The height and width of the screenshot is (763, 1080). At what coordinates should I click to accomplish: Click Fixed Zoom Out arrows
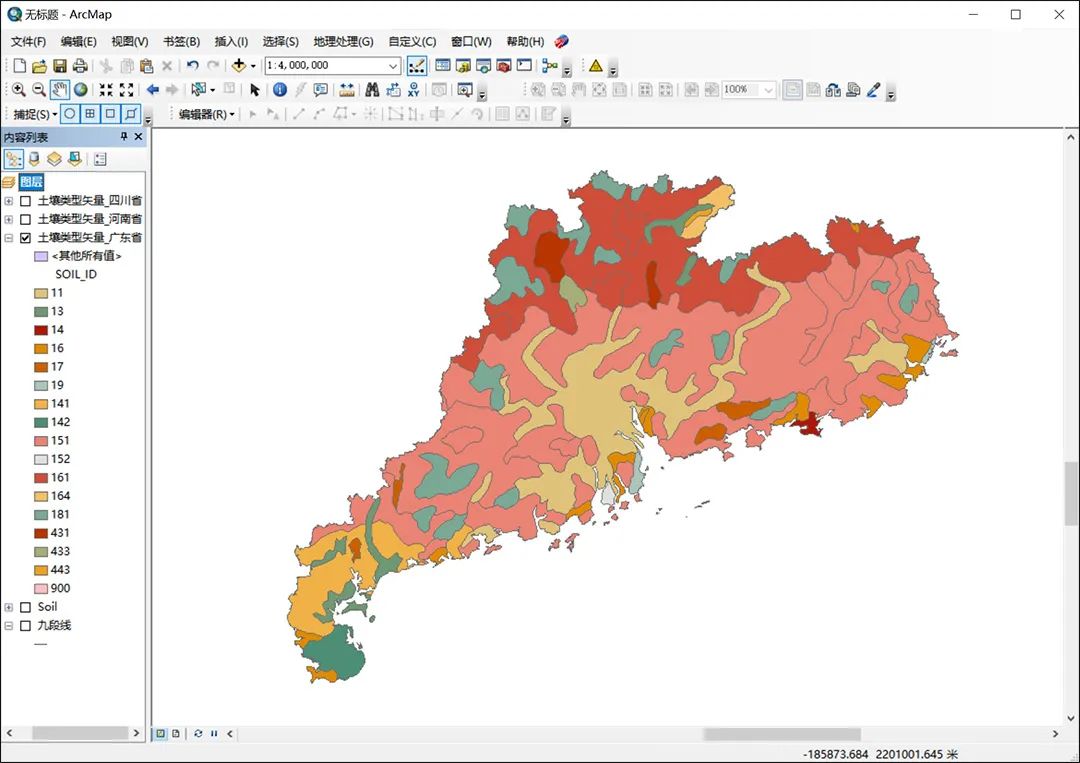click(x=127, y=90)
